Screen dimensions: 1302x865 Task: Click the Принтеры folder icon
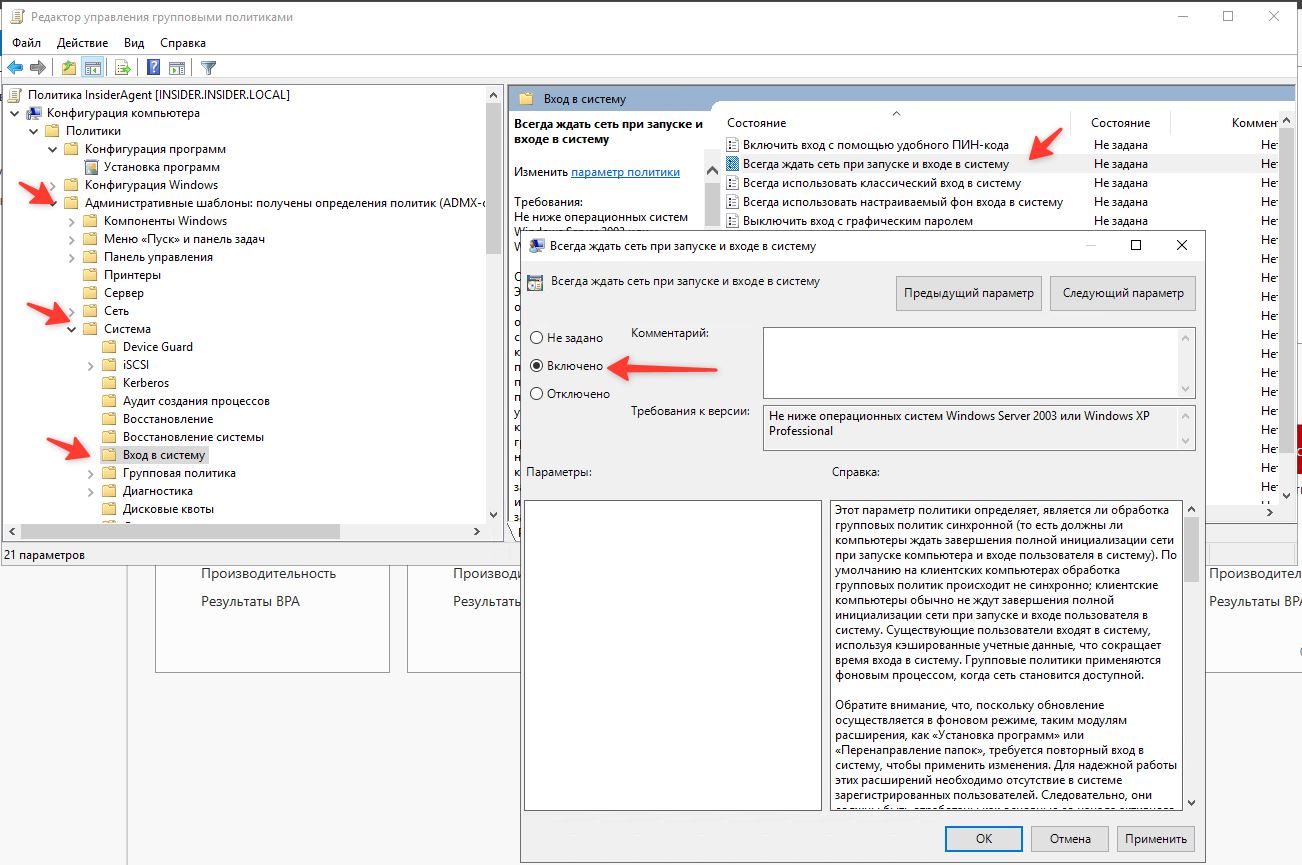coord(91,275)
